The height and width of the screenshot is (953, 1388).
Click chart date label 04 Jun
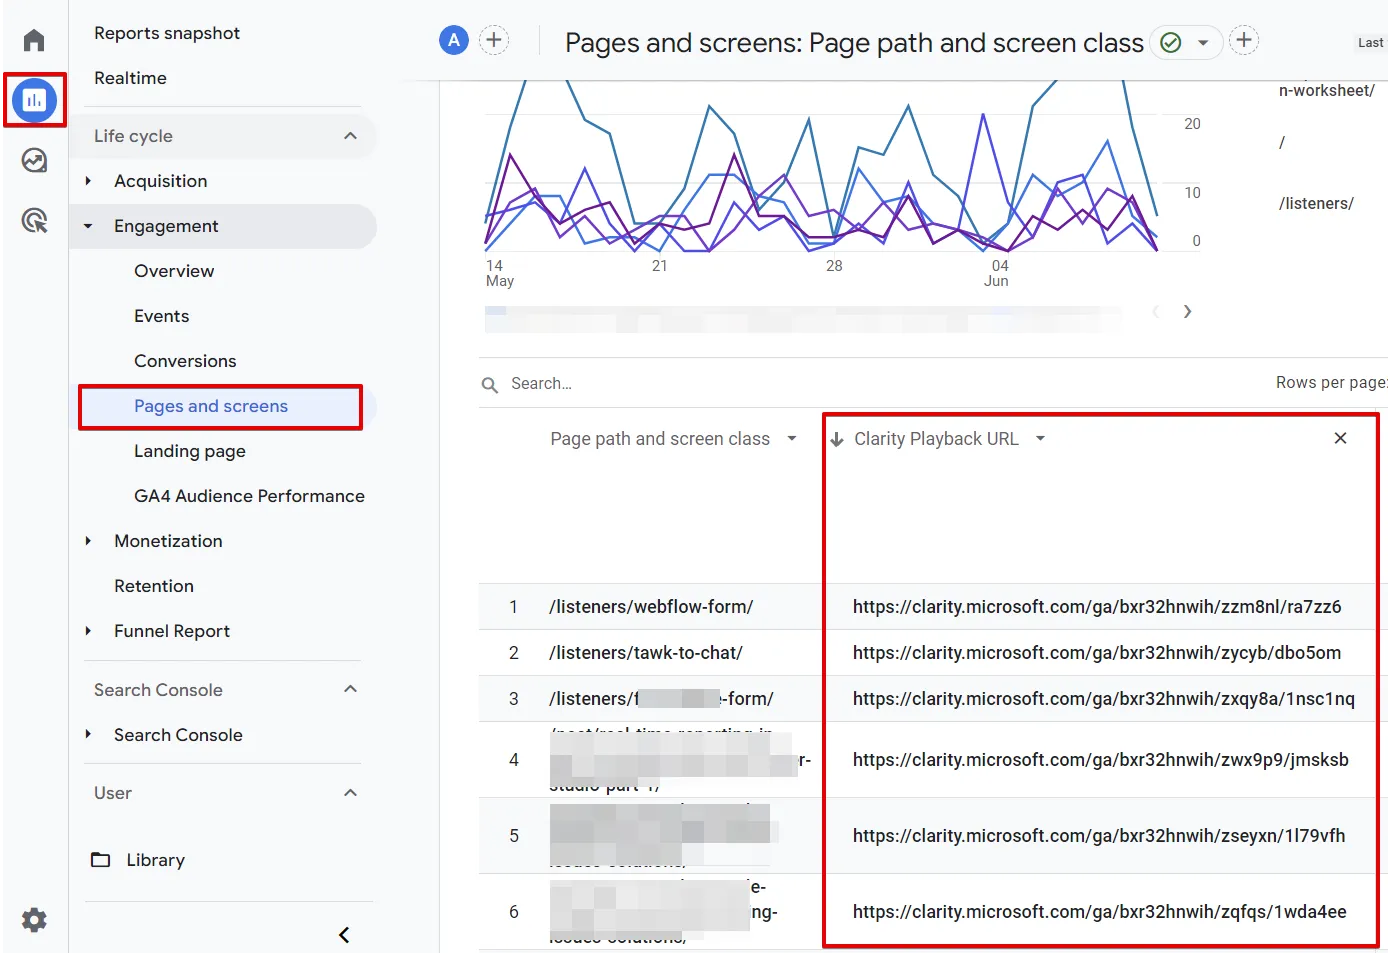click(x=997, y=273)
